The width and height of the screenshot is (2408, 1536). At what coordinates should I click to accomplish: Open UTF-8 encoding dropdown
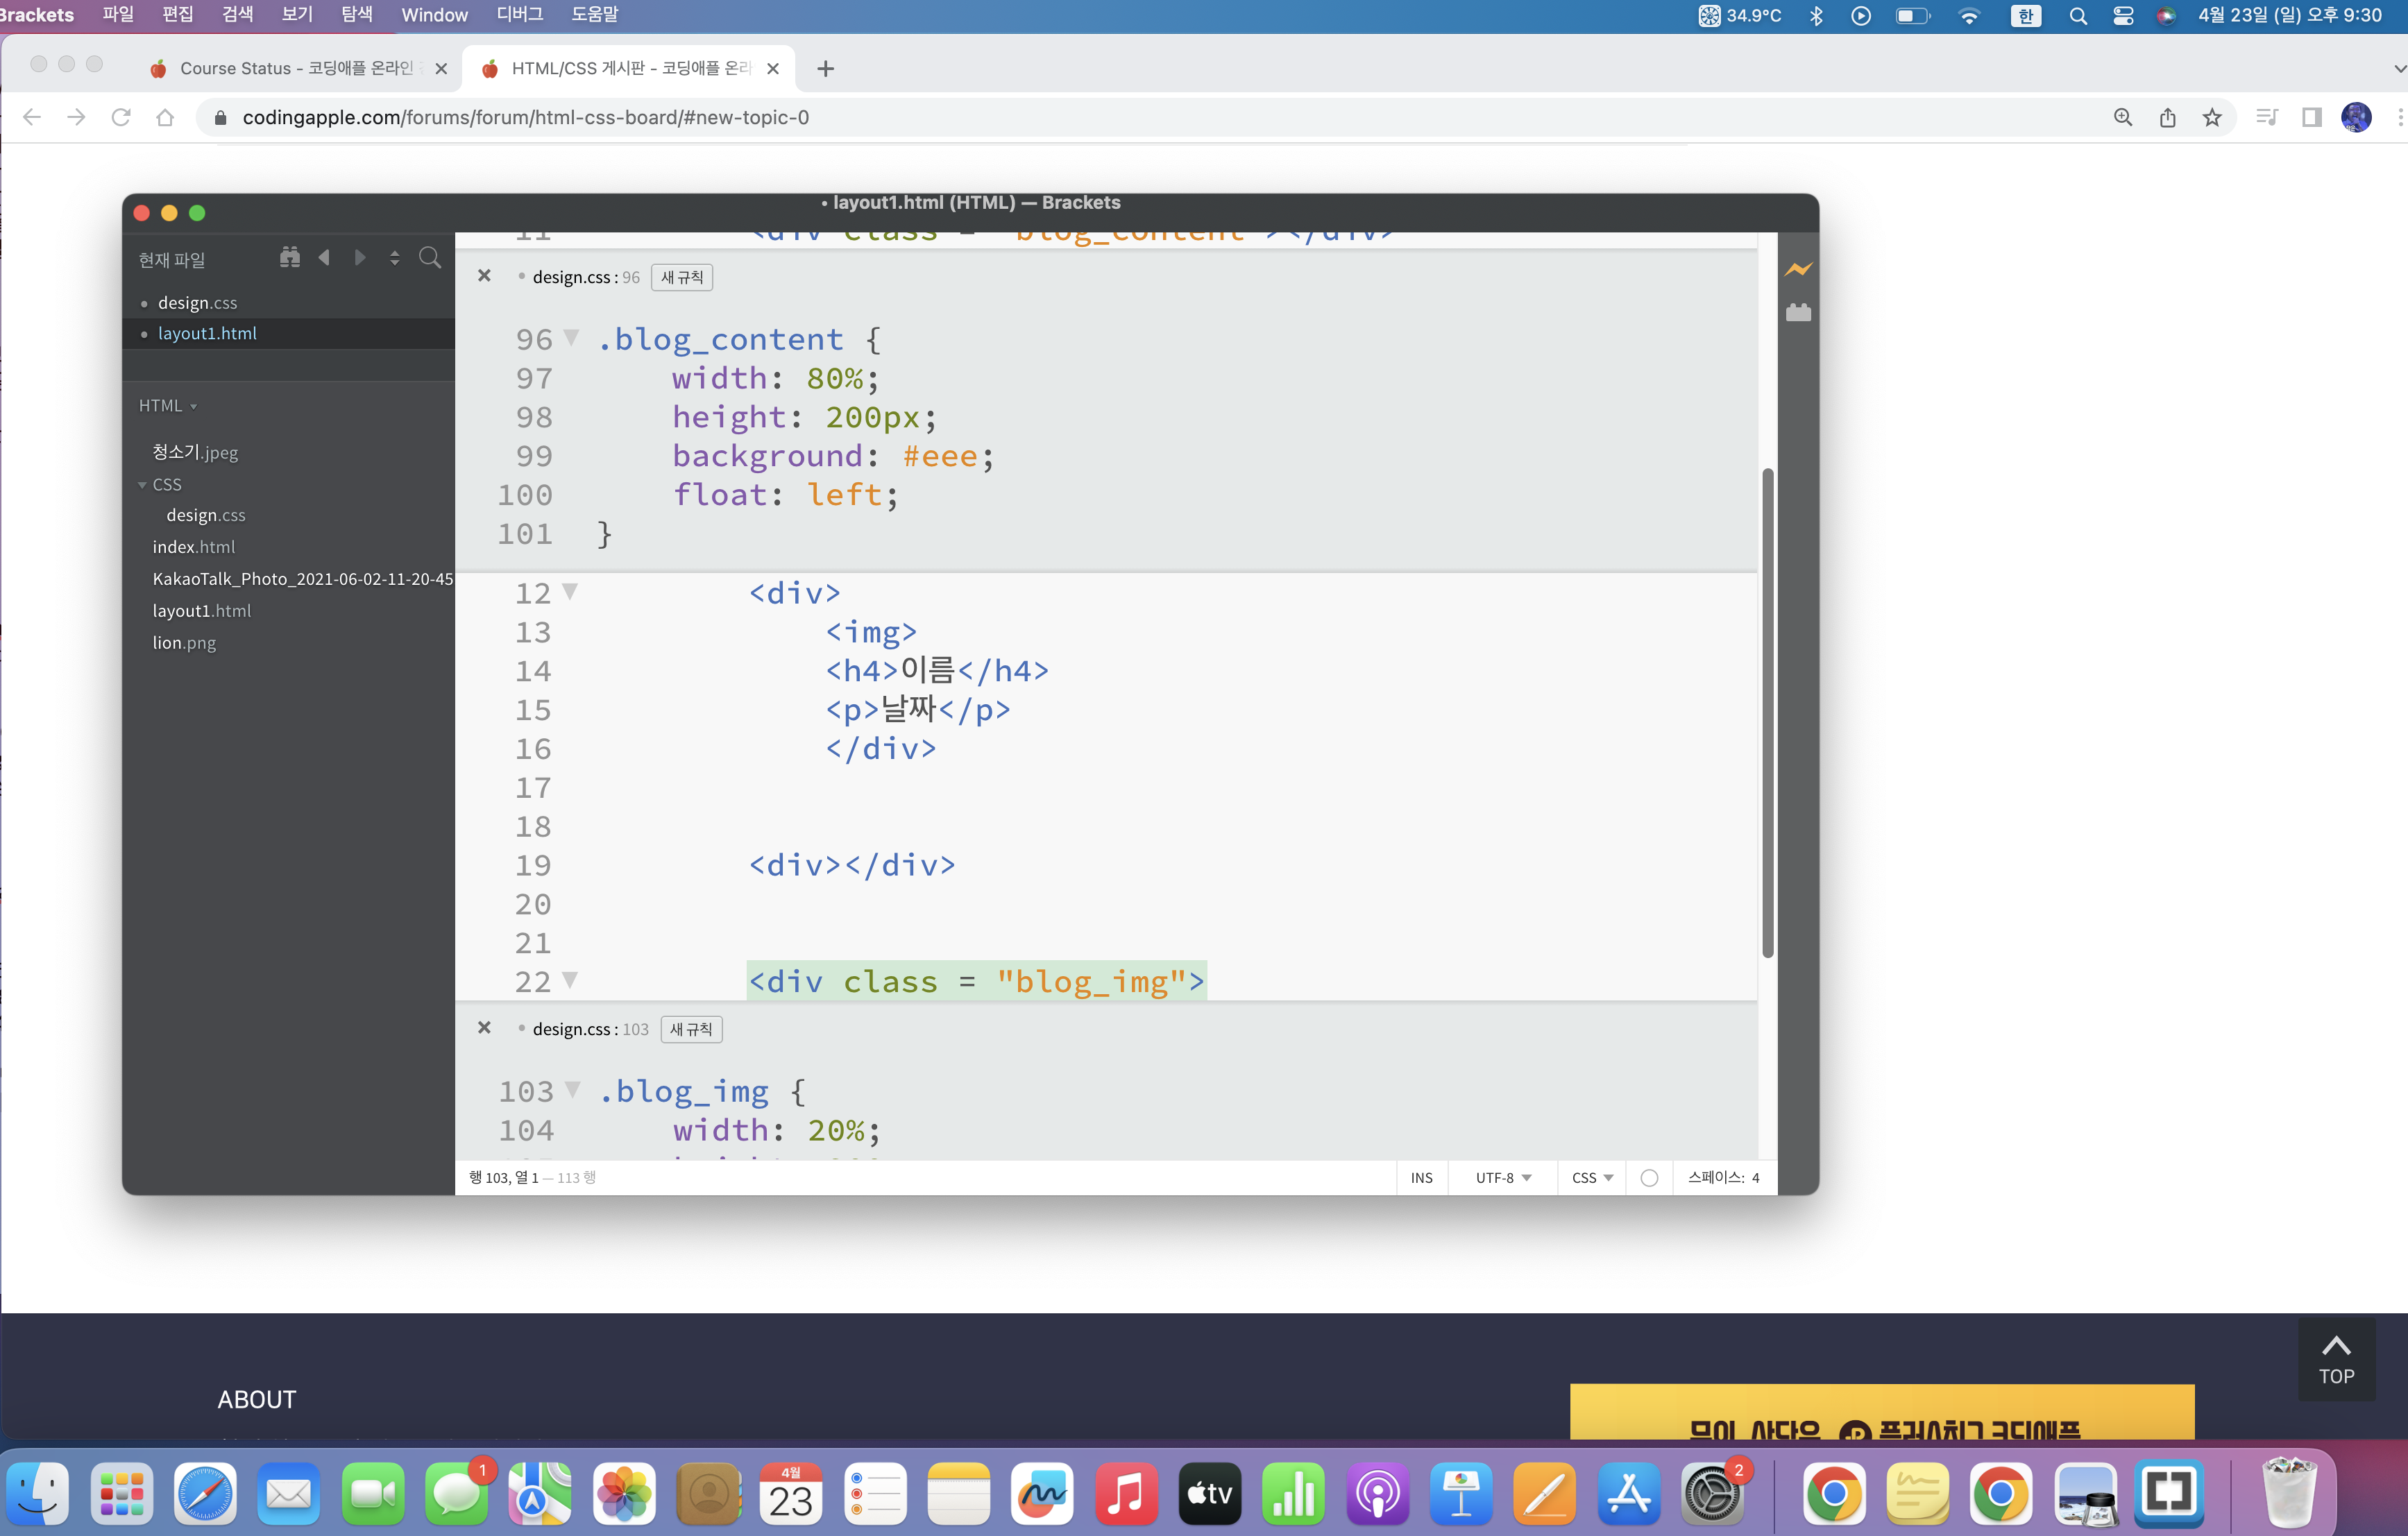[x=1503, y=1178]
